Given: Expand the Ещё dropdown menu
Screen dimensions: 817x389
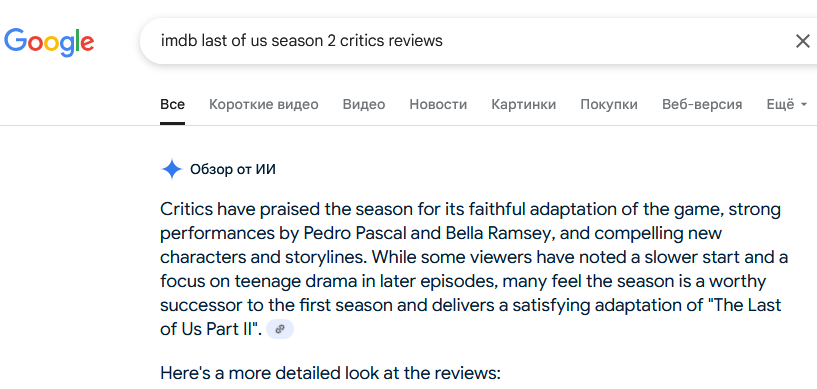Looking at the screenshot, I should (786, 105).
